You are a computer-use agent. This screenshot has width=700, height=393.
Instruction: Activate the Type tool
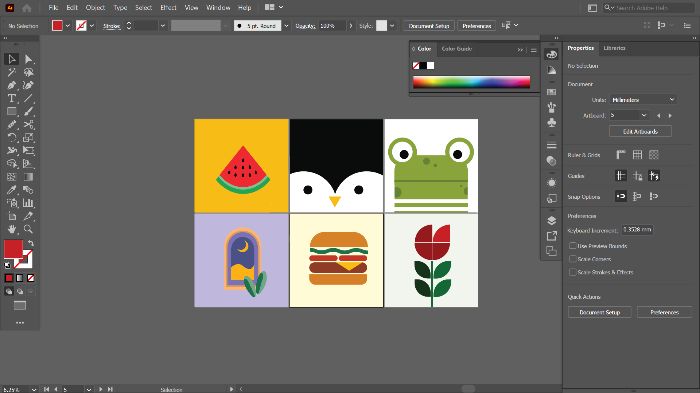(12, 98)
